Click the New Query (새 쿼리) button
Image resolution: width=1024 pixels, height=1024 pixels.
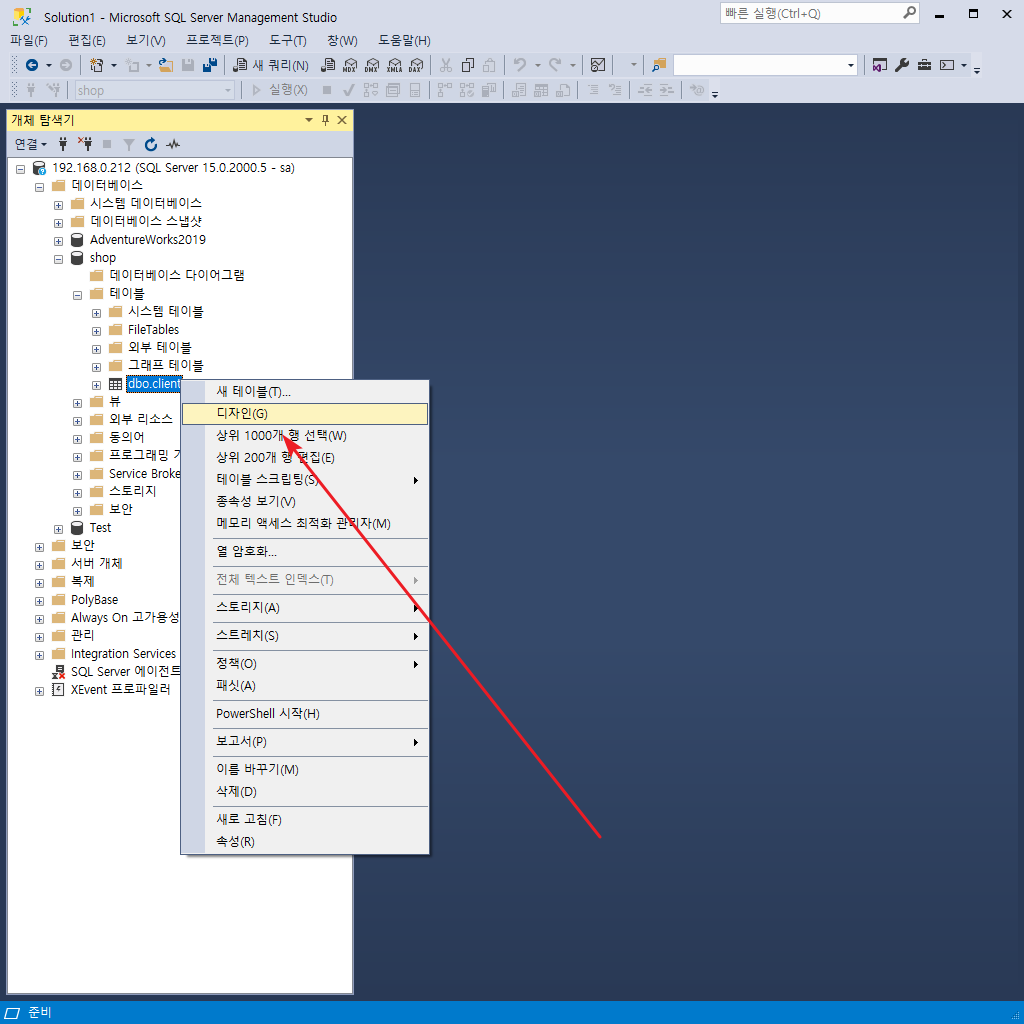270,65
